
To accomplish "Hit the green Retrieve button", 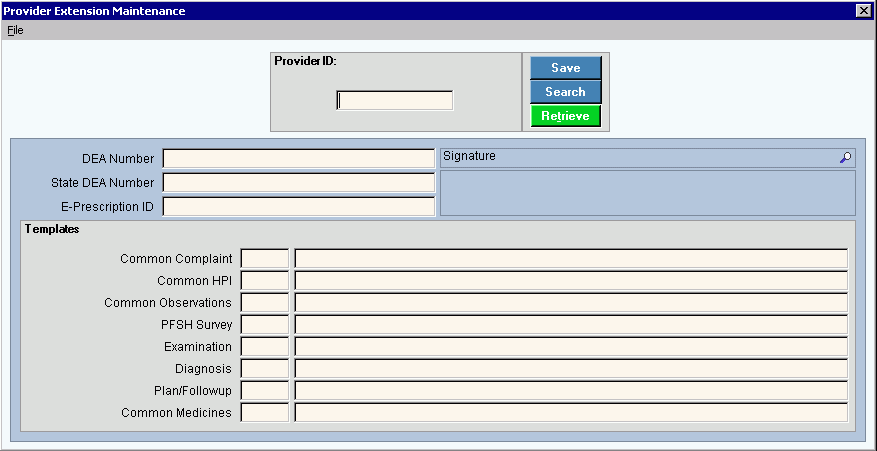I will (565, 116).
